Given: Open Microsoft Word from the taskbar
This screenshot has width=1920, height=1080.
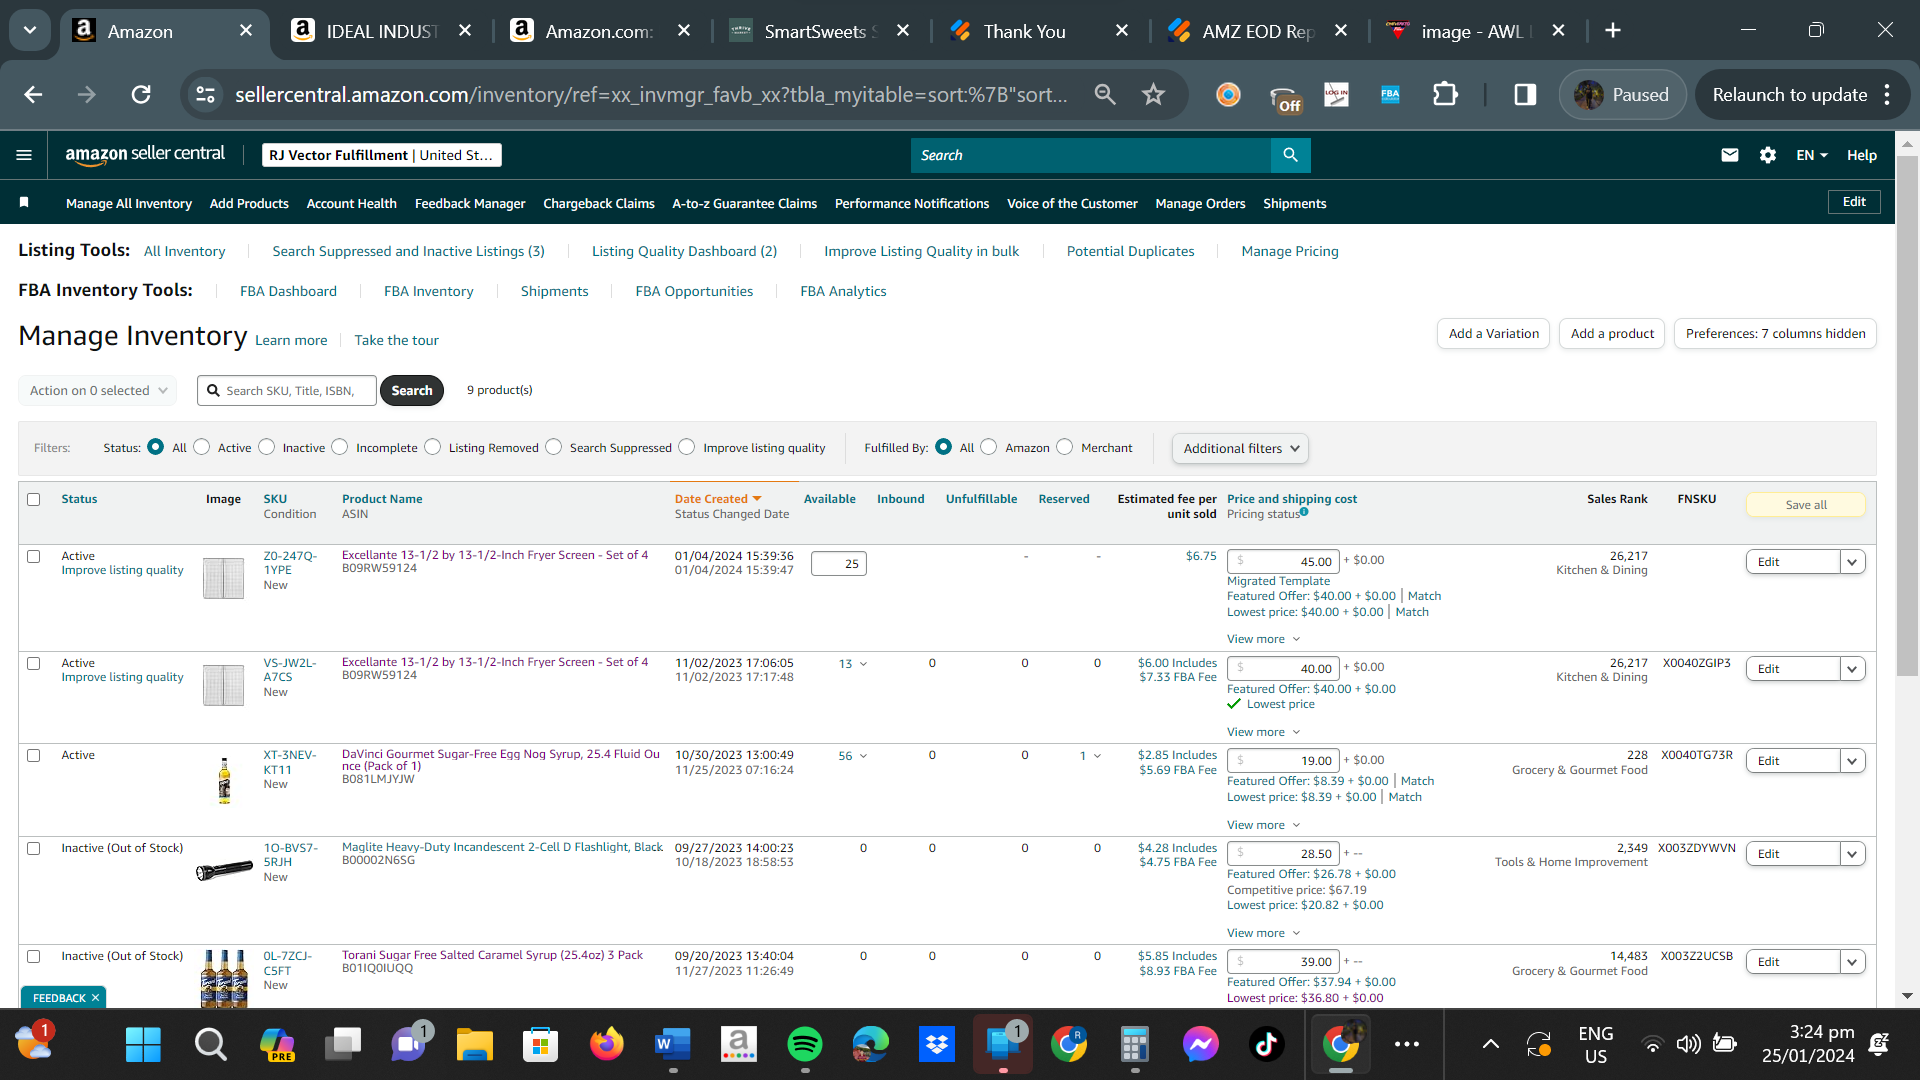Looking at the screenshot, I should click(x=673, y=1045).
